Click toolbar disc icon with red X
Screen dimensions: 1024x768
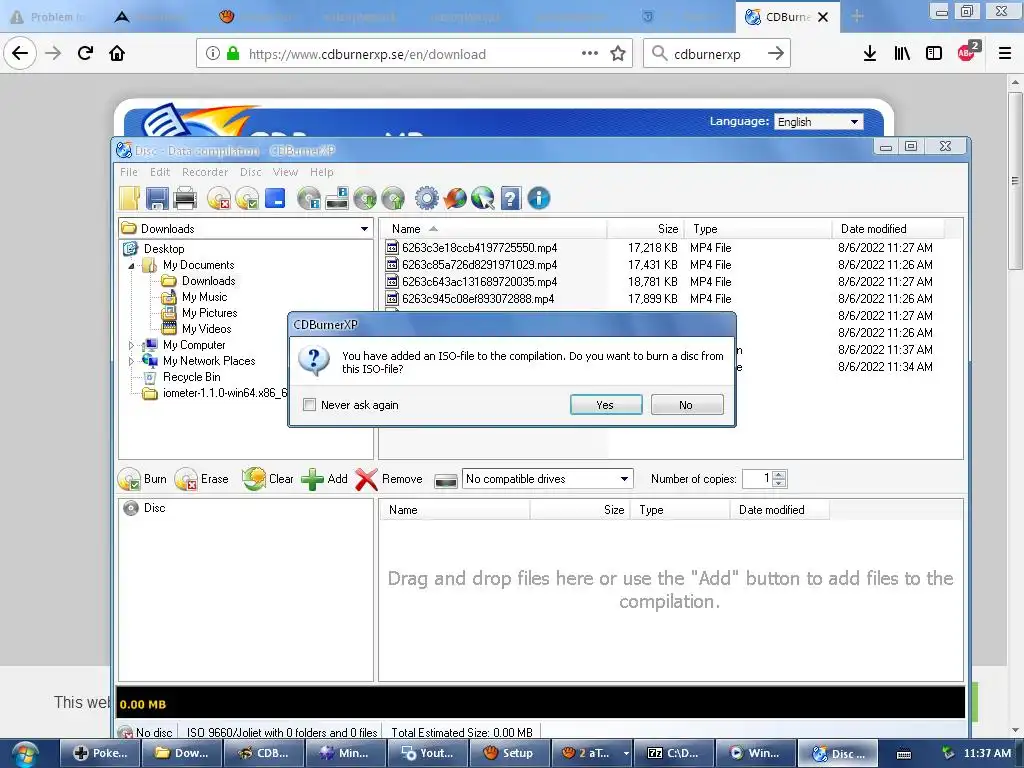pyautogui.click(x=219, y=198)
